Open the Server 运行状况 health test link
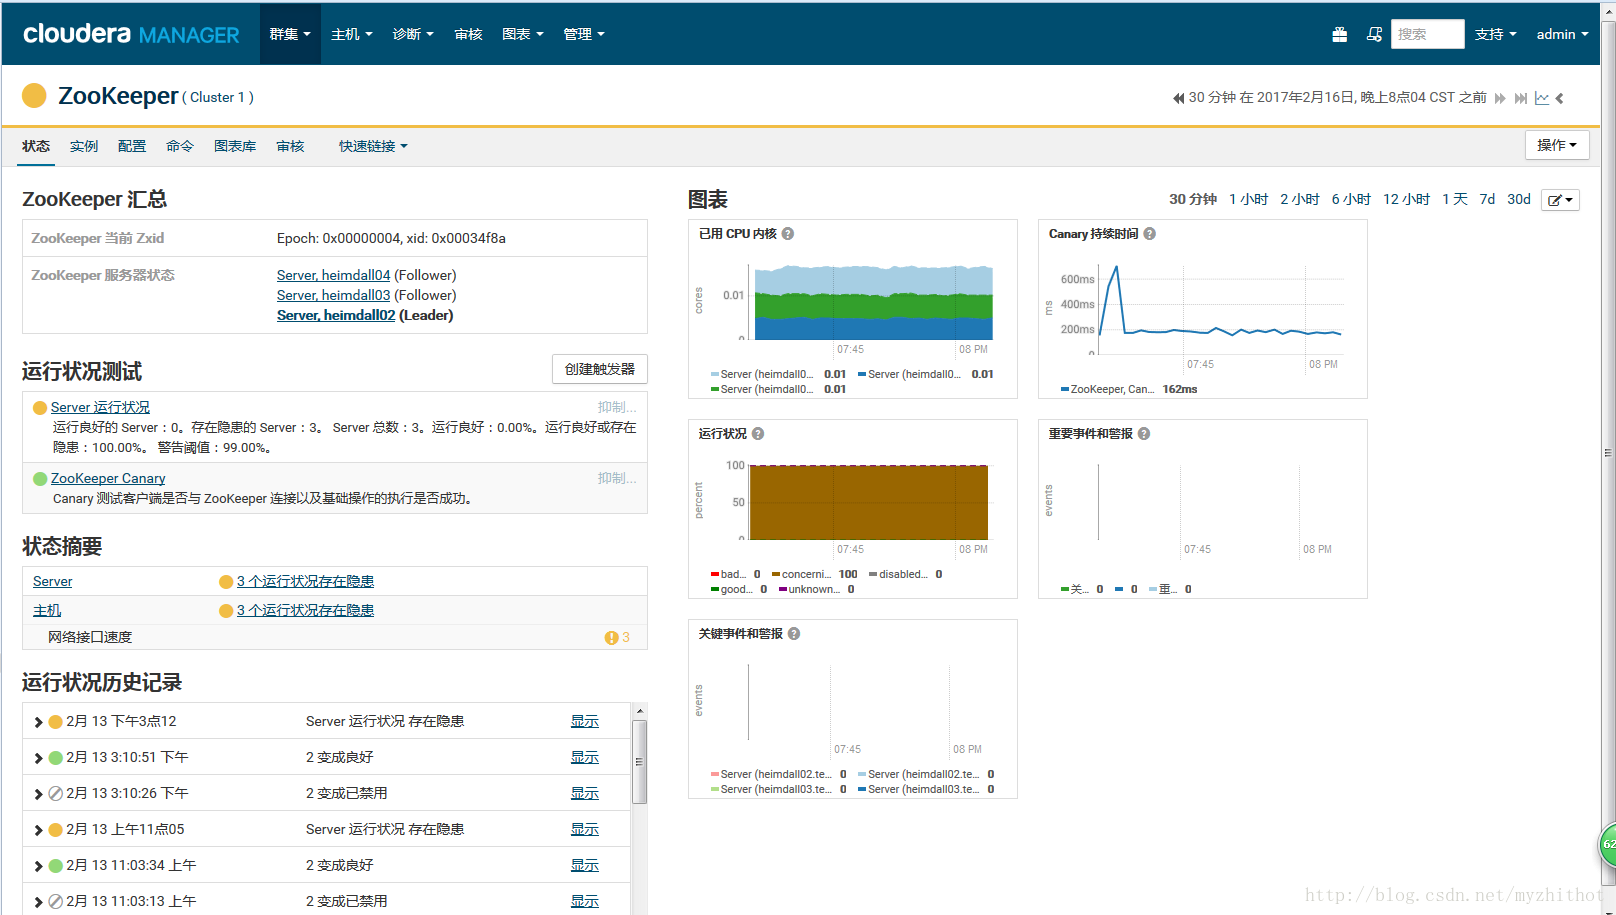This screenshot has width=1616, height=915. coord(100,408)
